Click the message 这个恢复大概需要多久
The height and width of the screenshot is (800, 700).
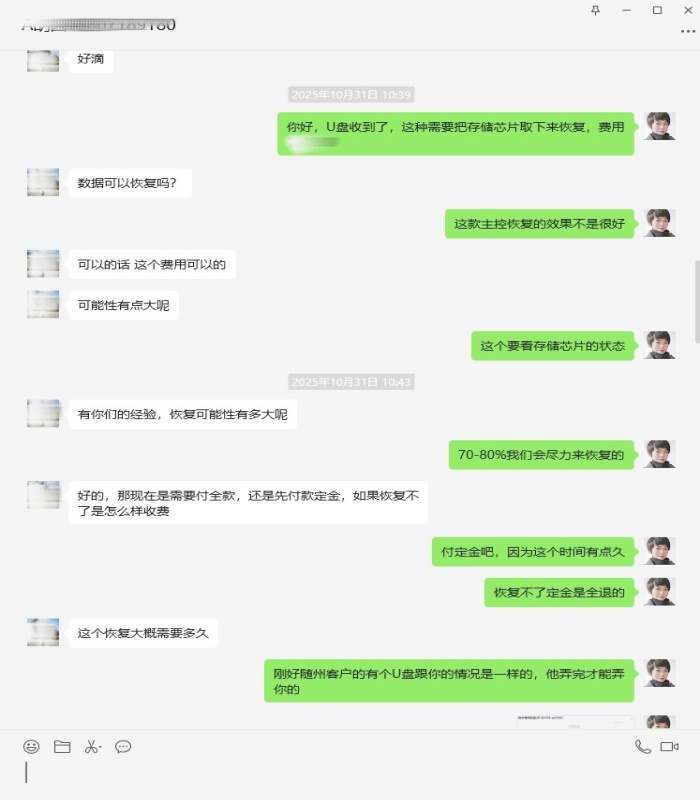coord(143,633)
